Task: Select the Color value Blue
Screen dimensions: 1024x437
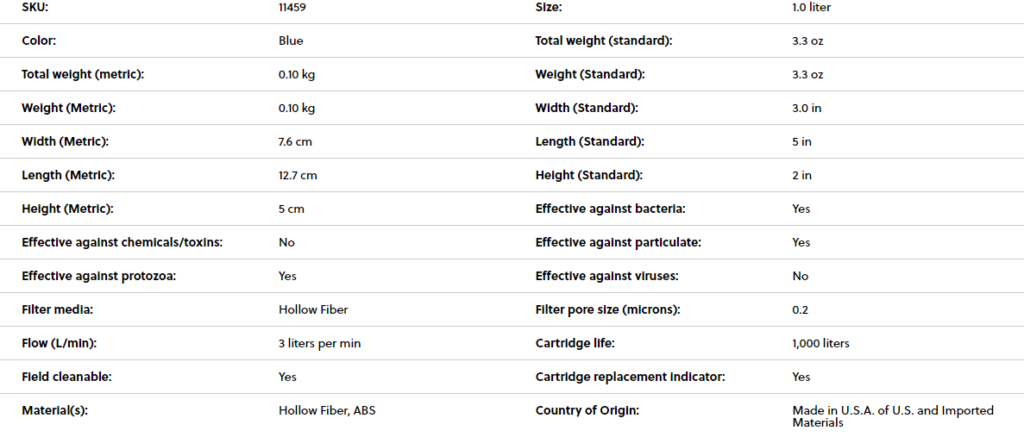Action: pyautogui.click(x=291, y=41)
